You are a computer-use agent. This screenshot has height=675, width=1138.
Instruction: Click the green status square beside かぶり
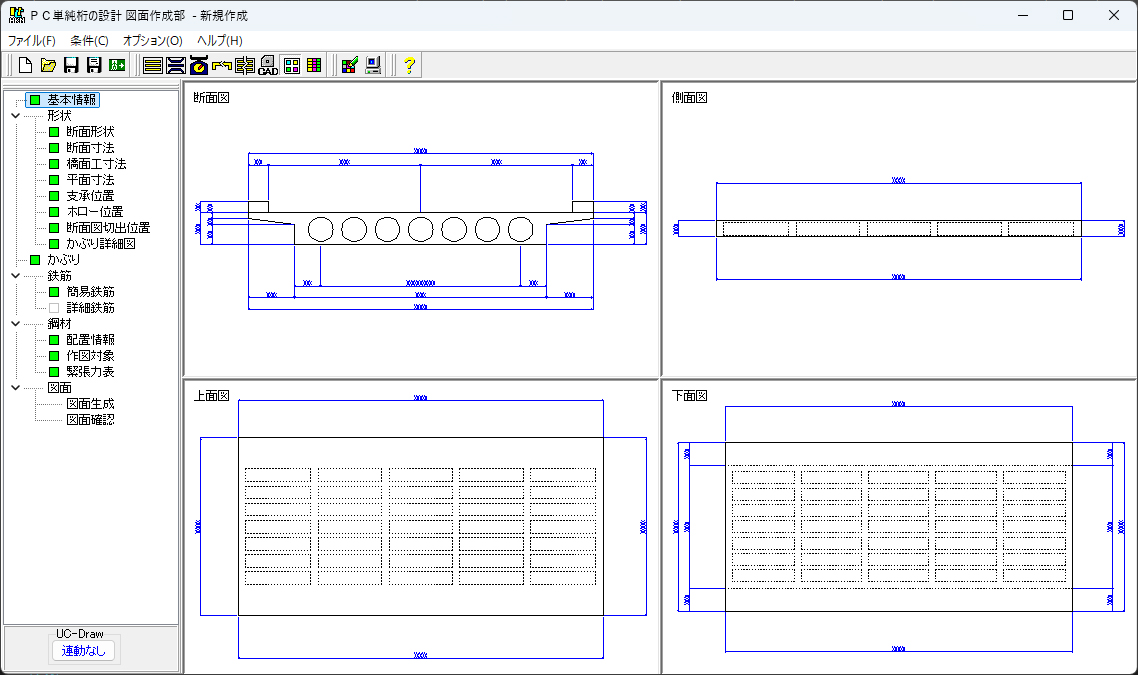point(35,260)
